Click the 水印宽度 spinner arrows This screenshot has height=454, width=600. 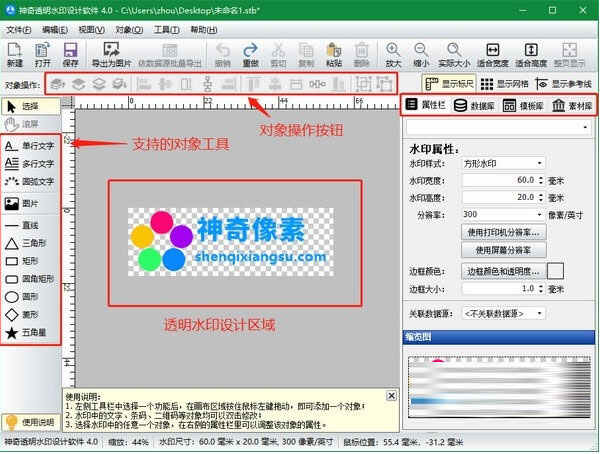(x=541, y=180)
